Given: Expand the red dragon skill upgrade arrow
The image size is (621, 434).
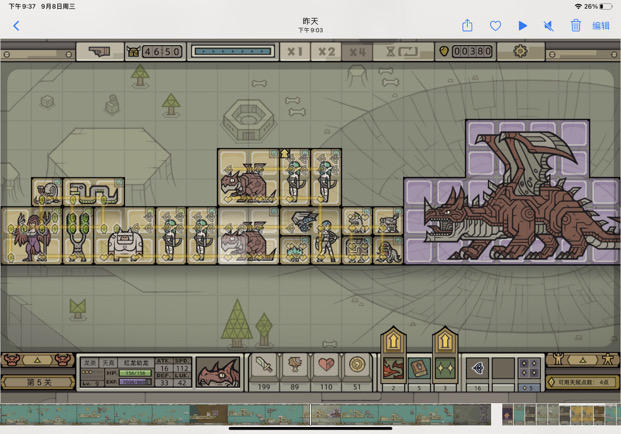Looking at the screenshot, I should point(393,340).
